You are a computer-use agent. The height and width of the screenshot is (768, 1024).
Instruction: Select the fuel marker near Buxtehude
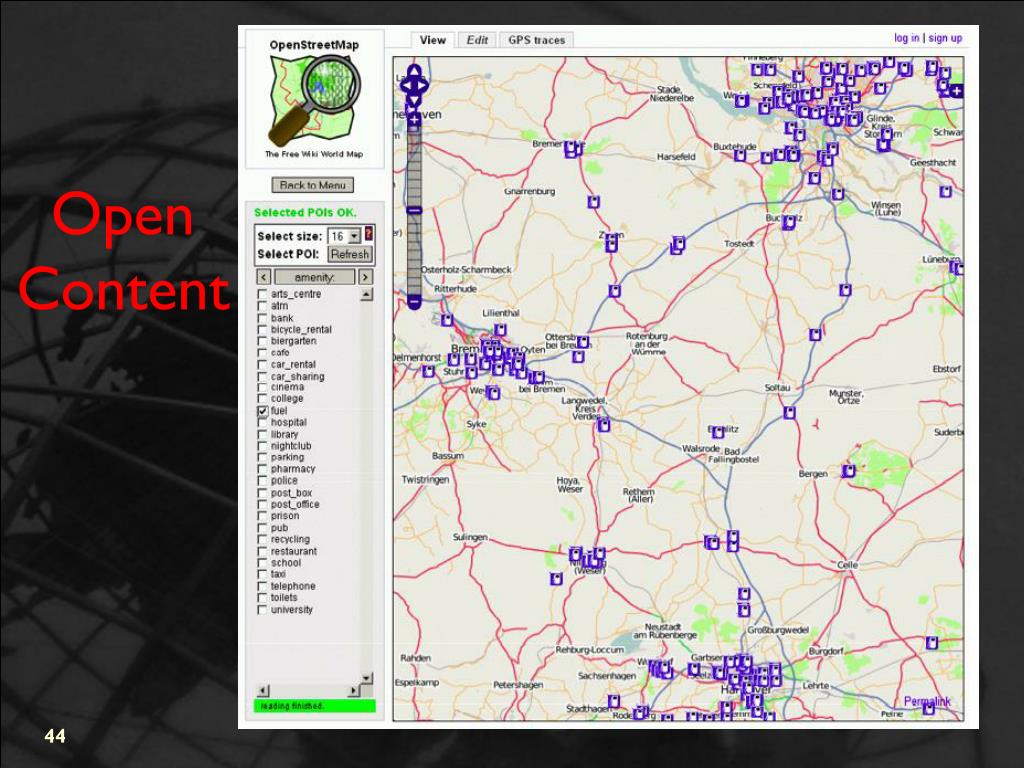740,155
